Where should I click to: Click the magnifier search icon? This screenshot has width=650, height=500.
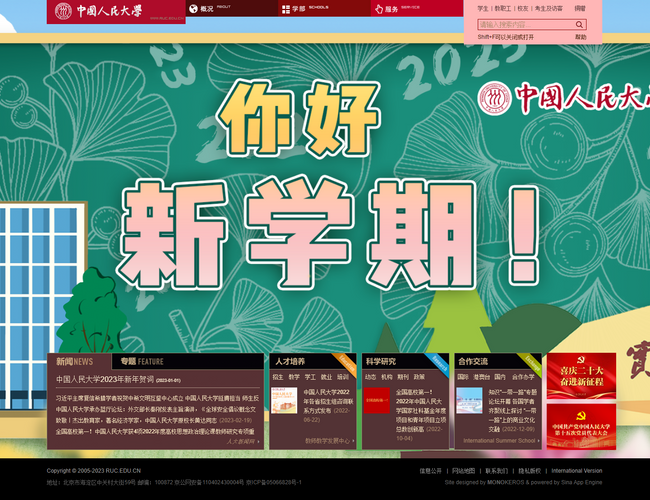click(579, 24)
